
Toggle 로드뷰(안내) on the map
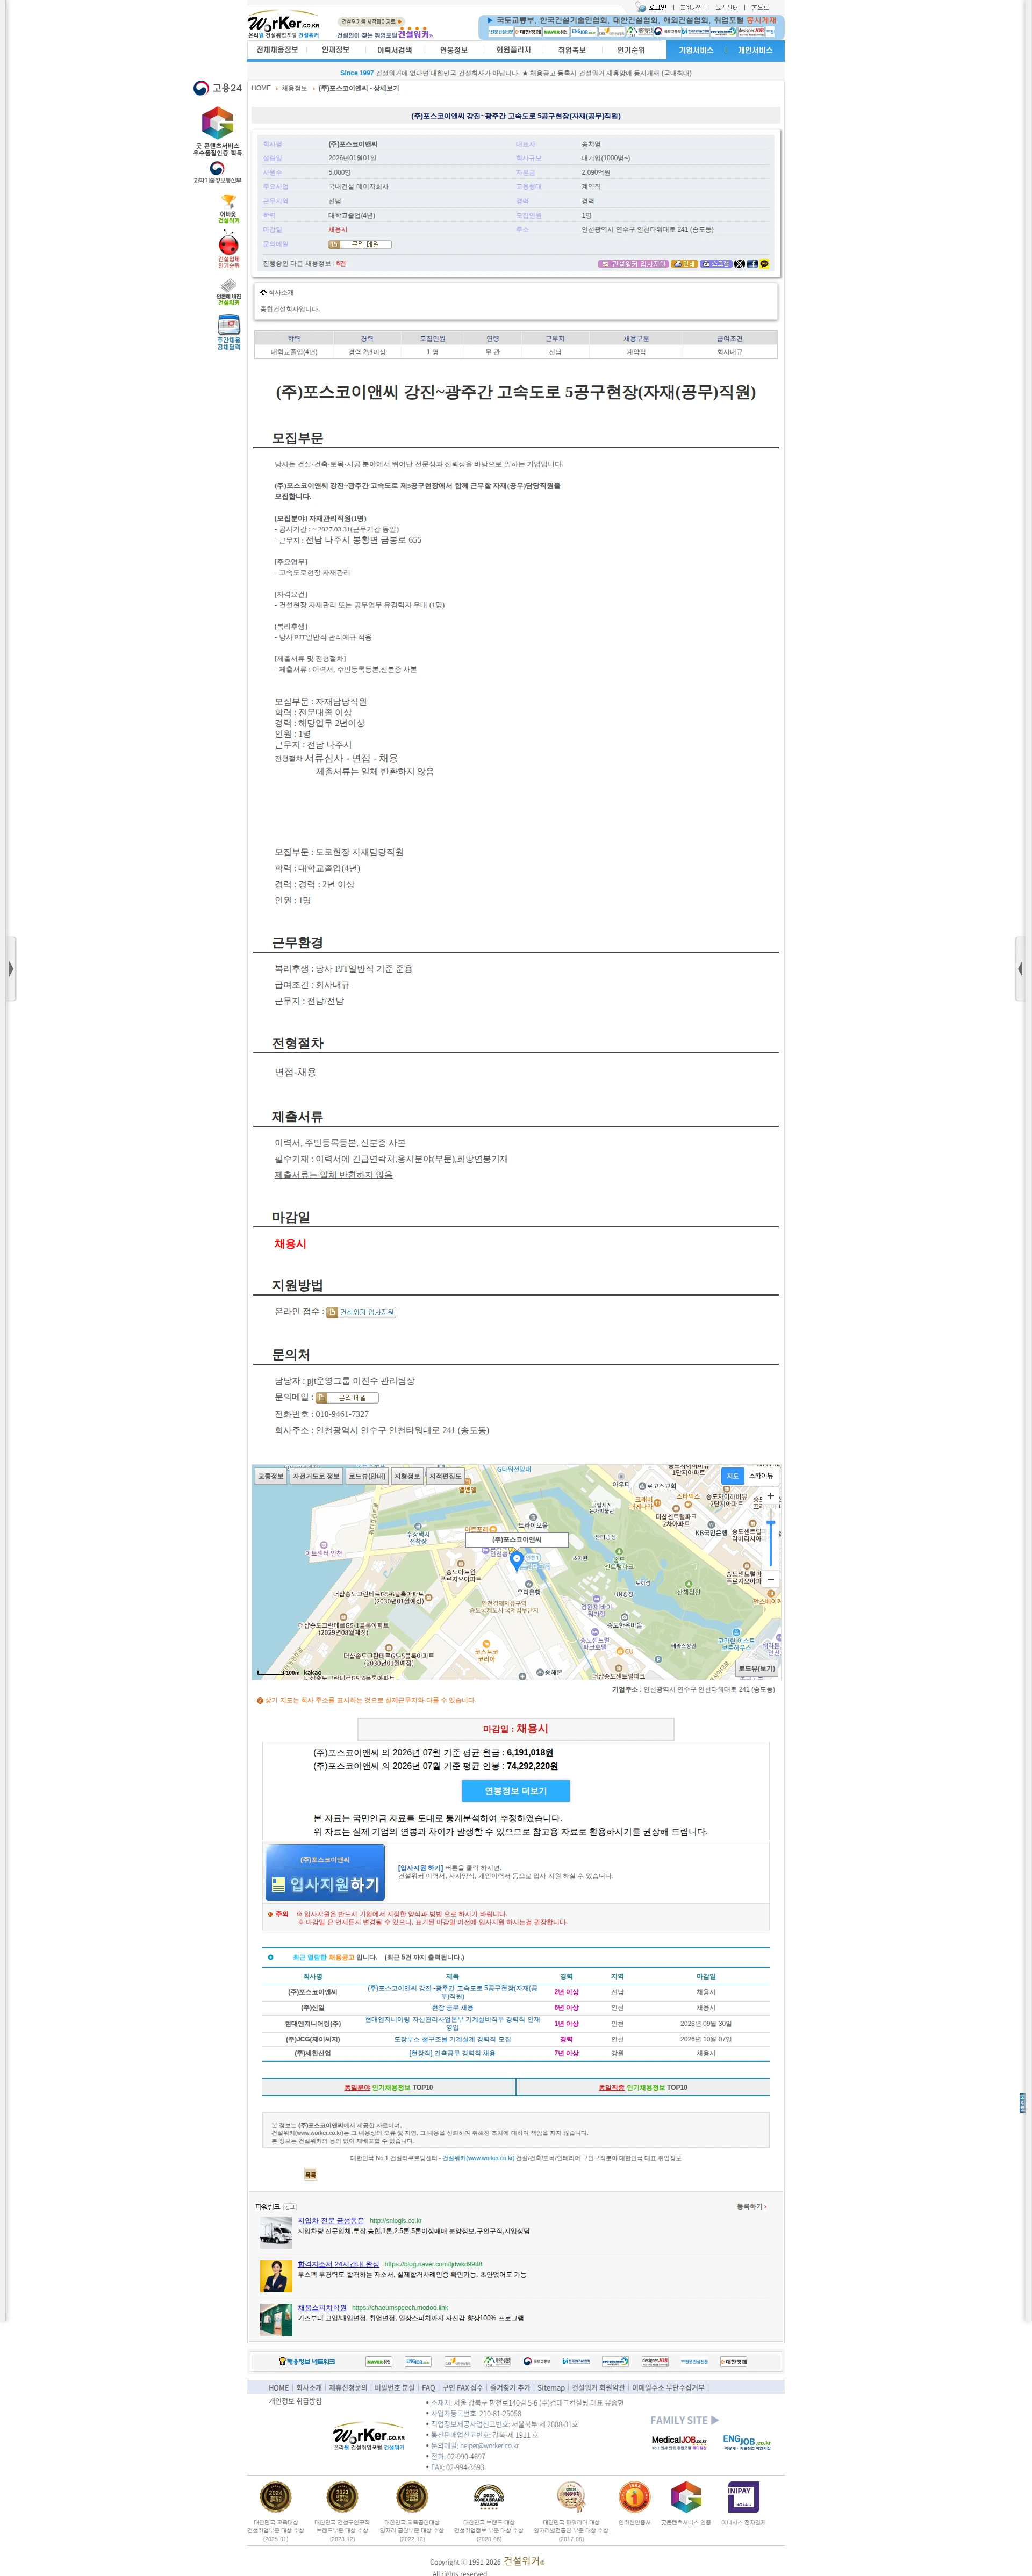[367, 1476]
